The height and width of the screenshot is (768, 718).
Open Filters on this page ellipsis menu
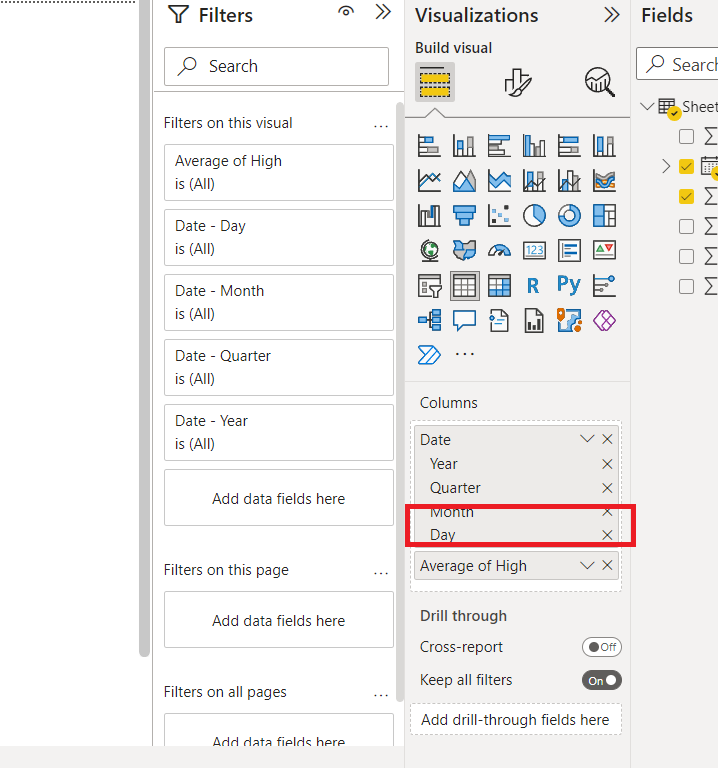381,573
